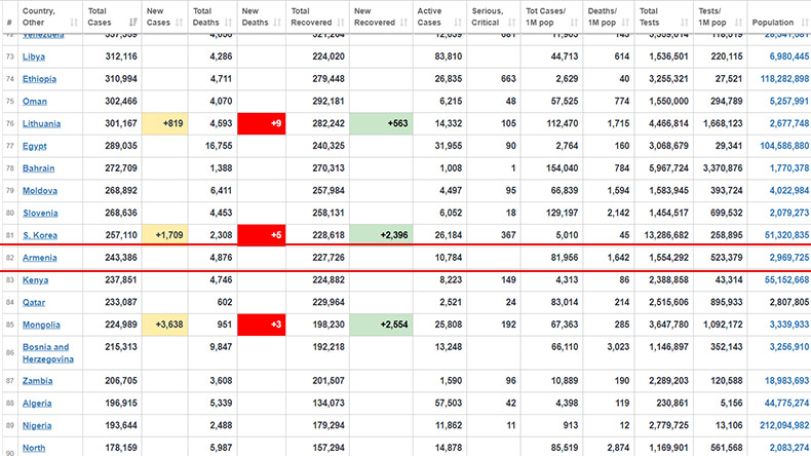This screenshot has width=811, height=456.
Task: Select Ethiopia serious critical value 663
Action: pyautogui.click(x=508, y=79)
